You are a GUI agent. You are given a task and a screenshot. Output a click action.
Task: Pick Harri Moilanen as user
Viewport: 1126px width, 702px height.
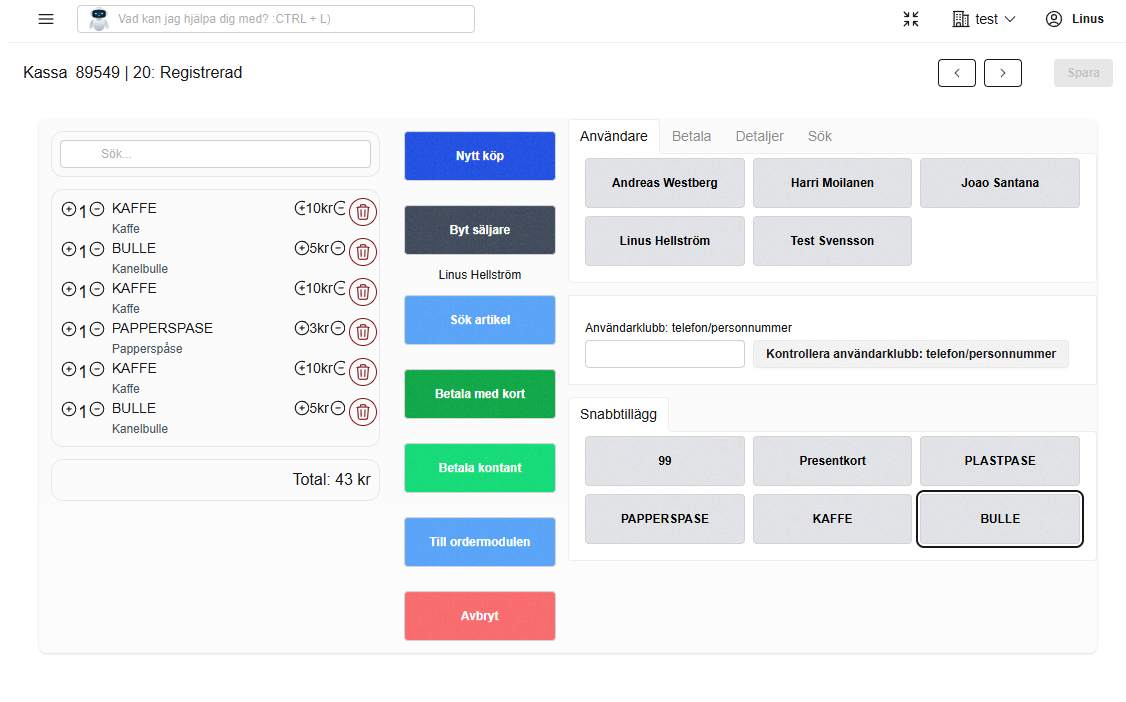pos(832,183)
